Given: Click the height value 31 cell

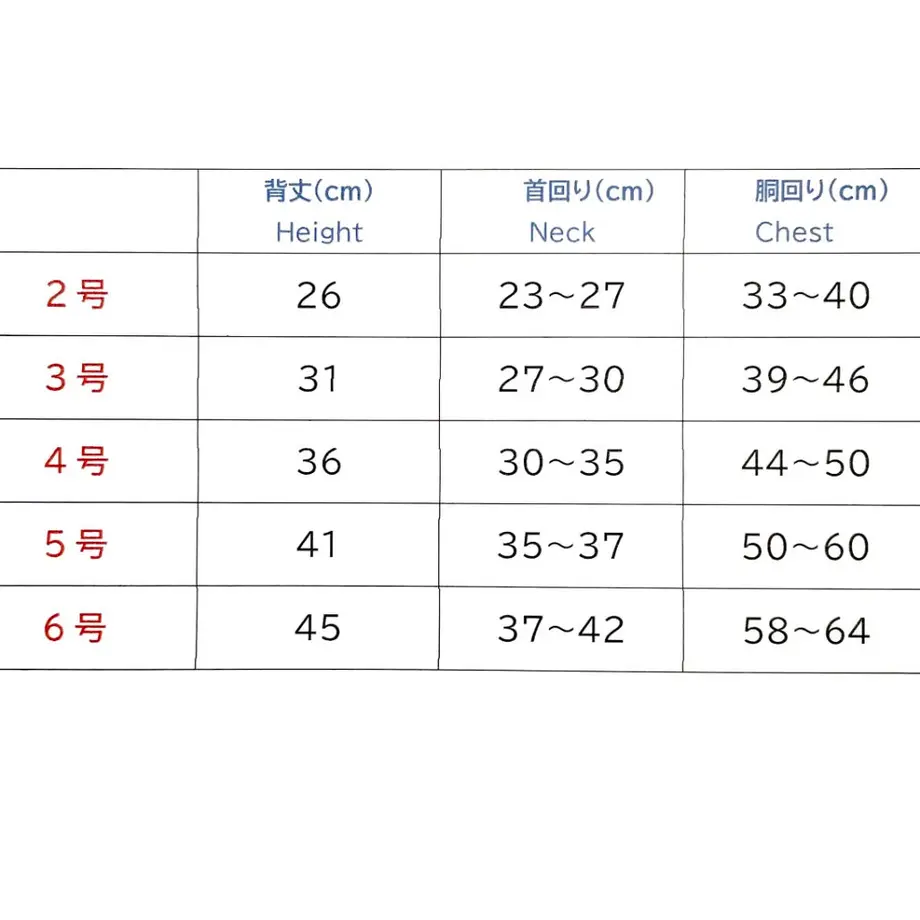Looking at the screenshot, I should (x=319, y=378).
